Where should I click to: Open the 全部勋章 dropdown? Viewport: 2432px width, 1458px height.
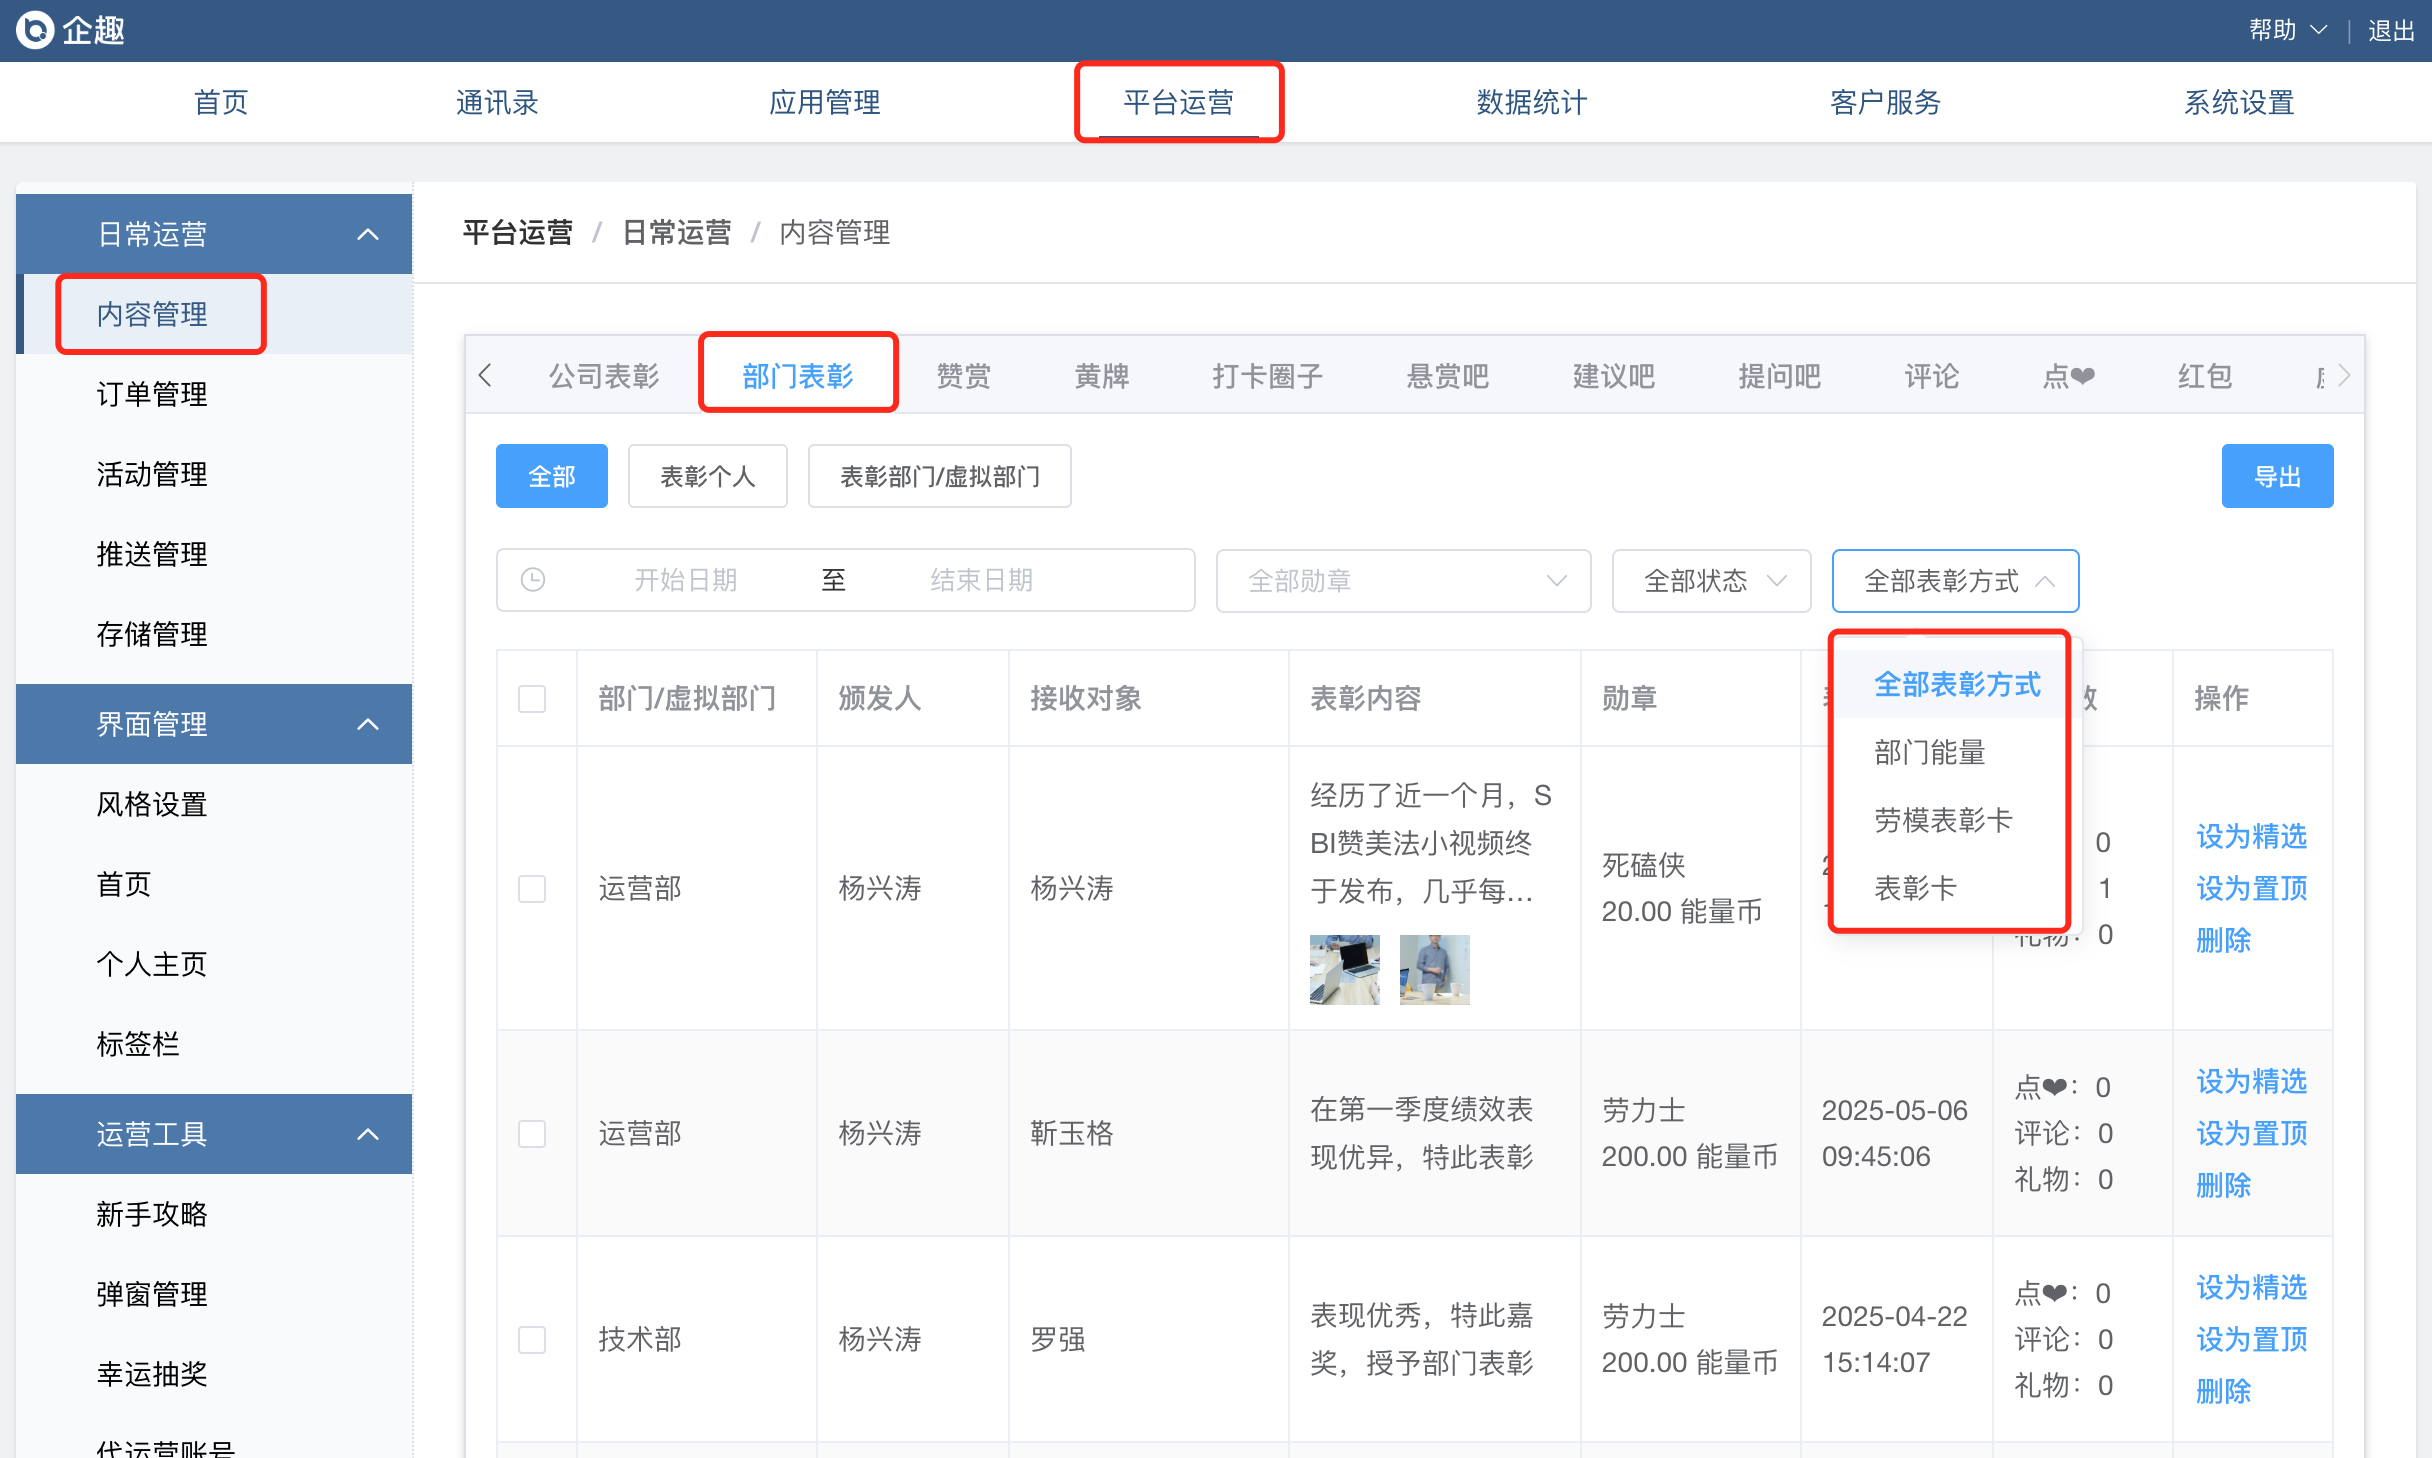[x=1402, y=580]
